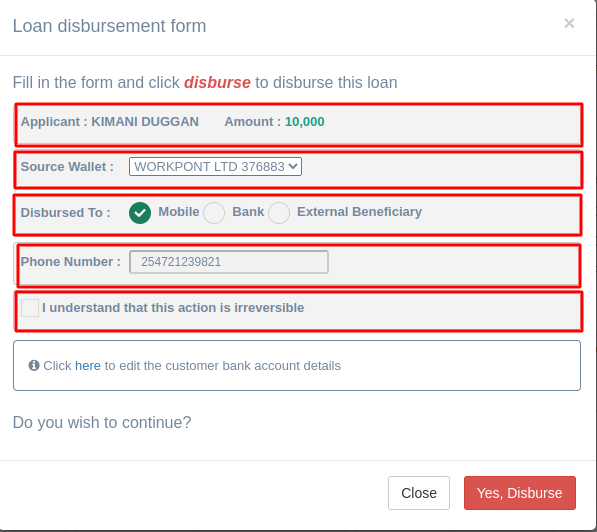Click the Source Wallet dropdown chevron arrow

(x=293, y=166)
